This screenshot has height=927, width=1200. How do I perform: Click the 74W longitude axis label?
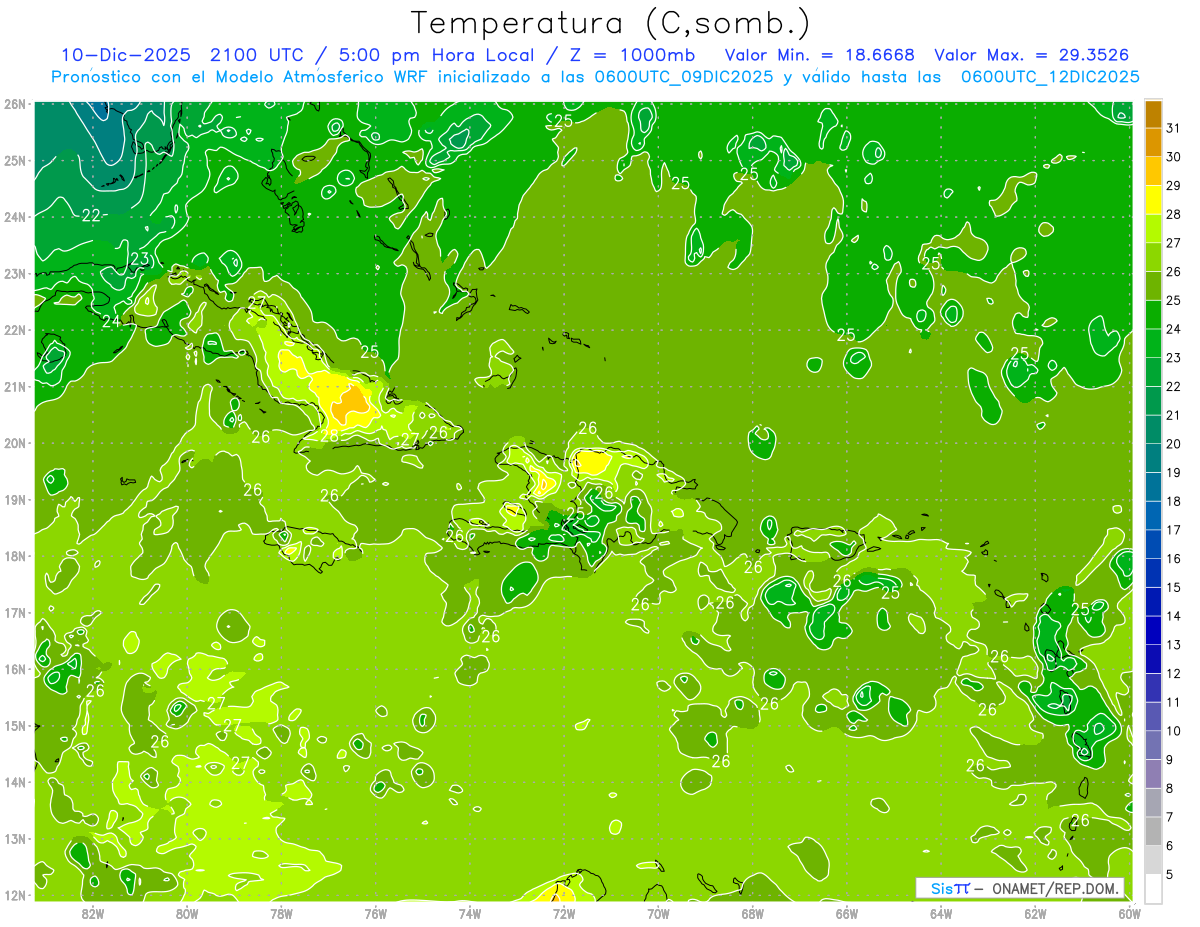(x=469, y=913)
